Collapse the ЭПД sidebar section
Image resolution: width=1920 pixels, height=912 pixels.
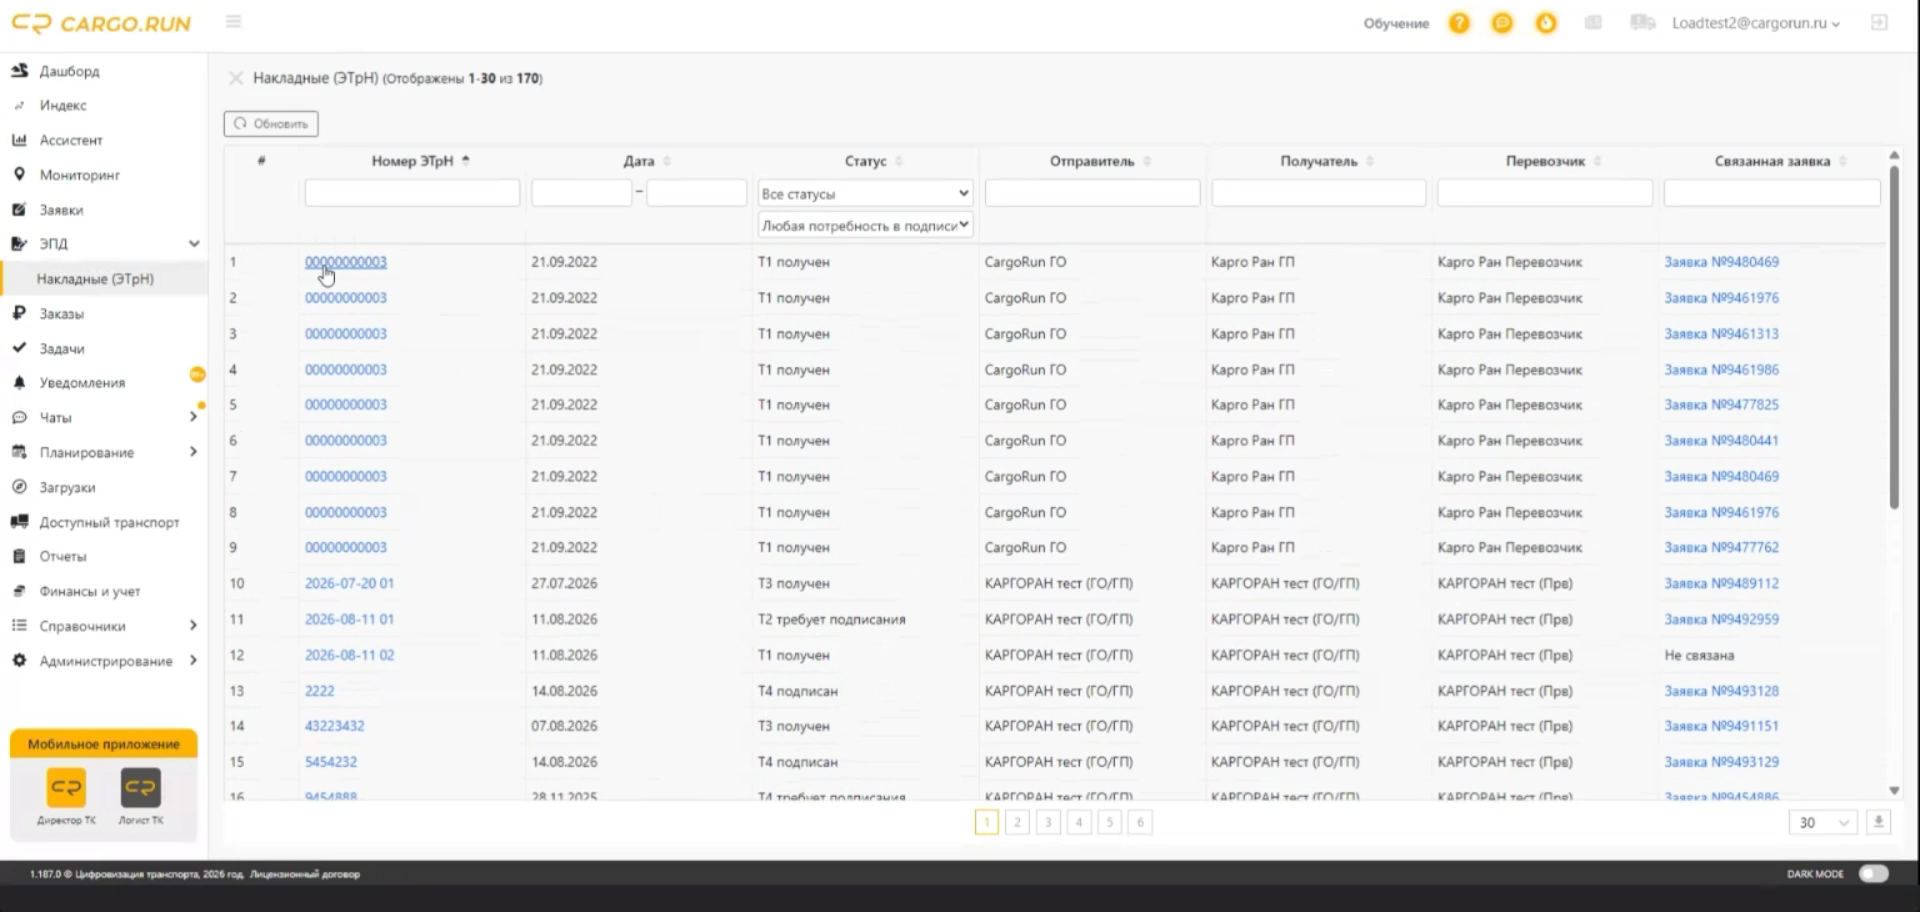click(194, 243)
